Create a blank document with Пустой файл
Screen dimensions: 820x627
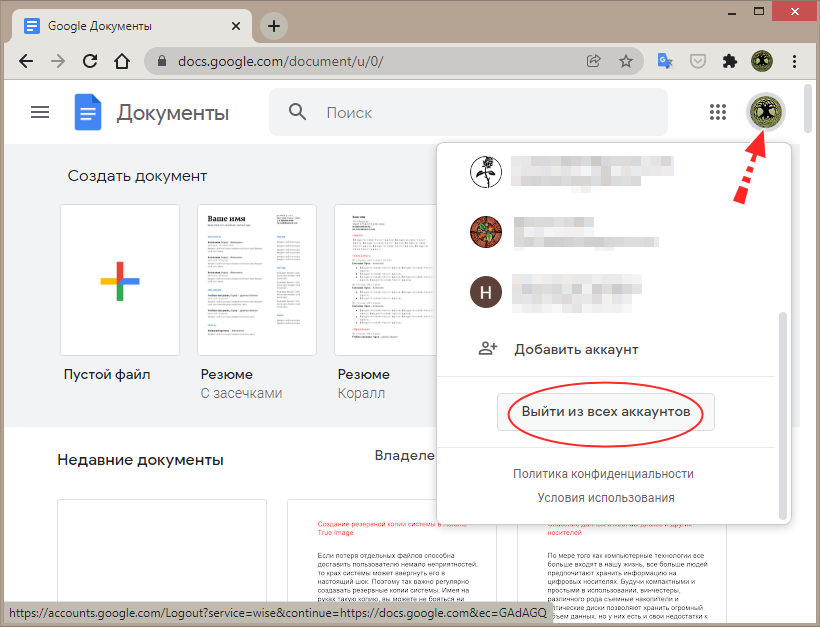pyautogui.click(x=120, y=280)
